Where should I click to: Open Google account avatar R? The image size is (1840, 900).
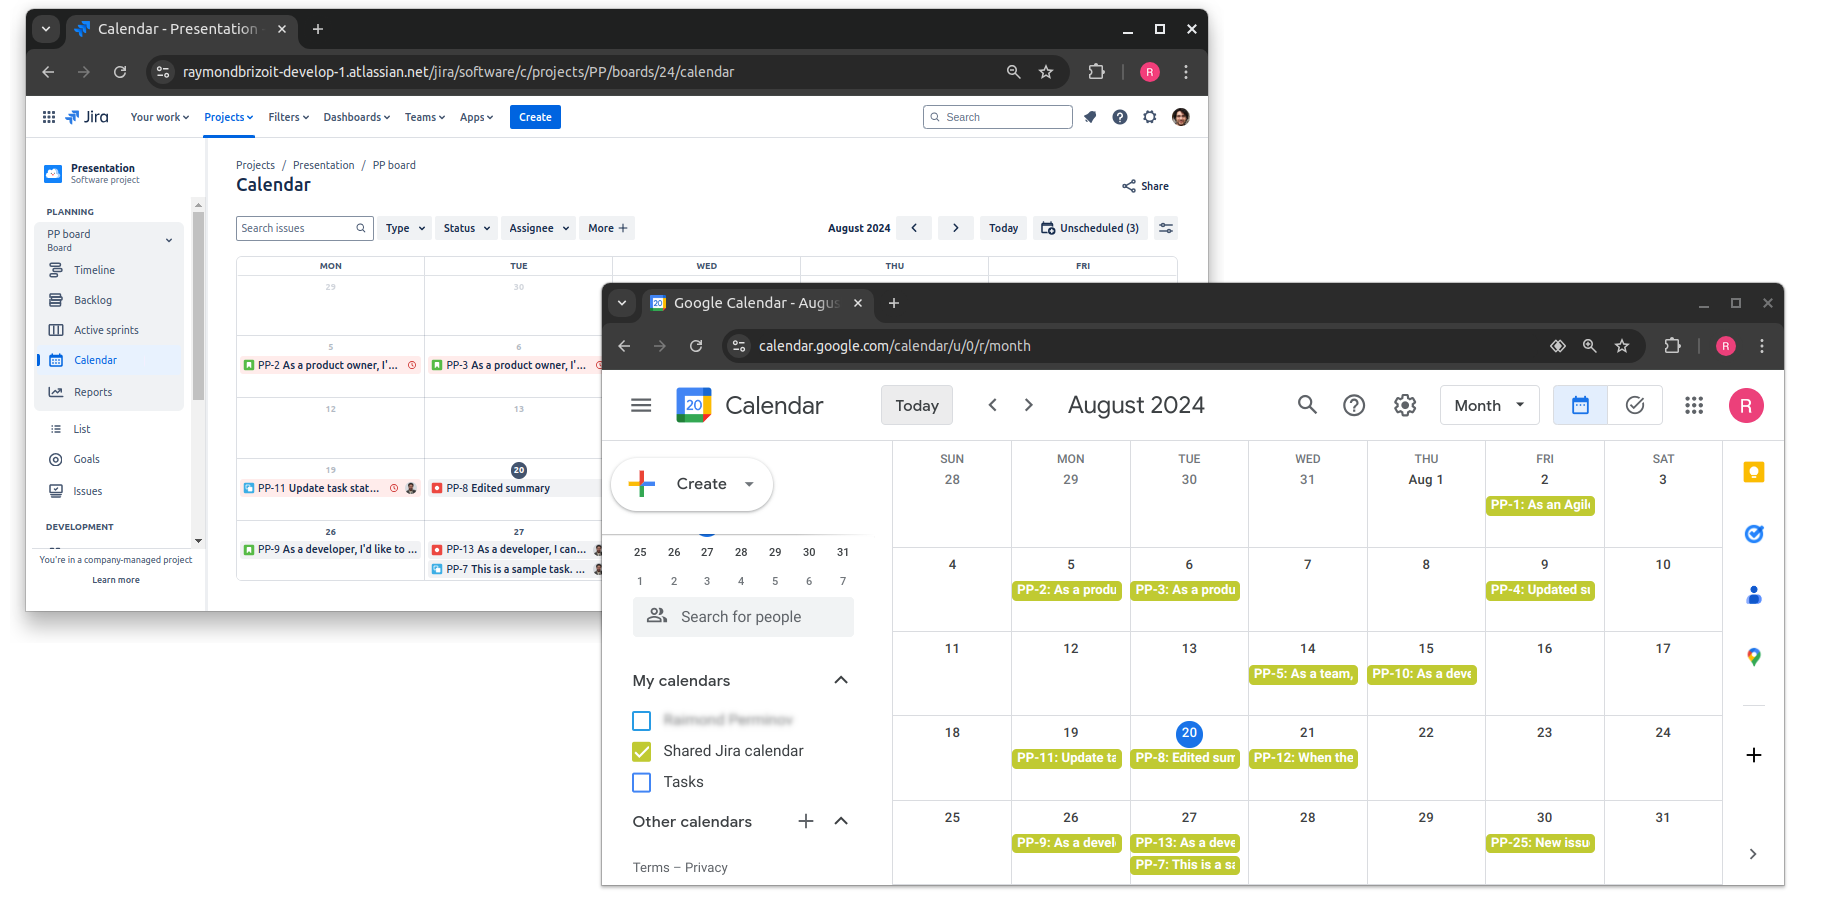click(1746, 405)
